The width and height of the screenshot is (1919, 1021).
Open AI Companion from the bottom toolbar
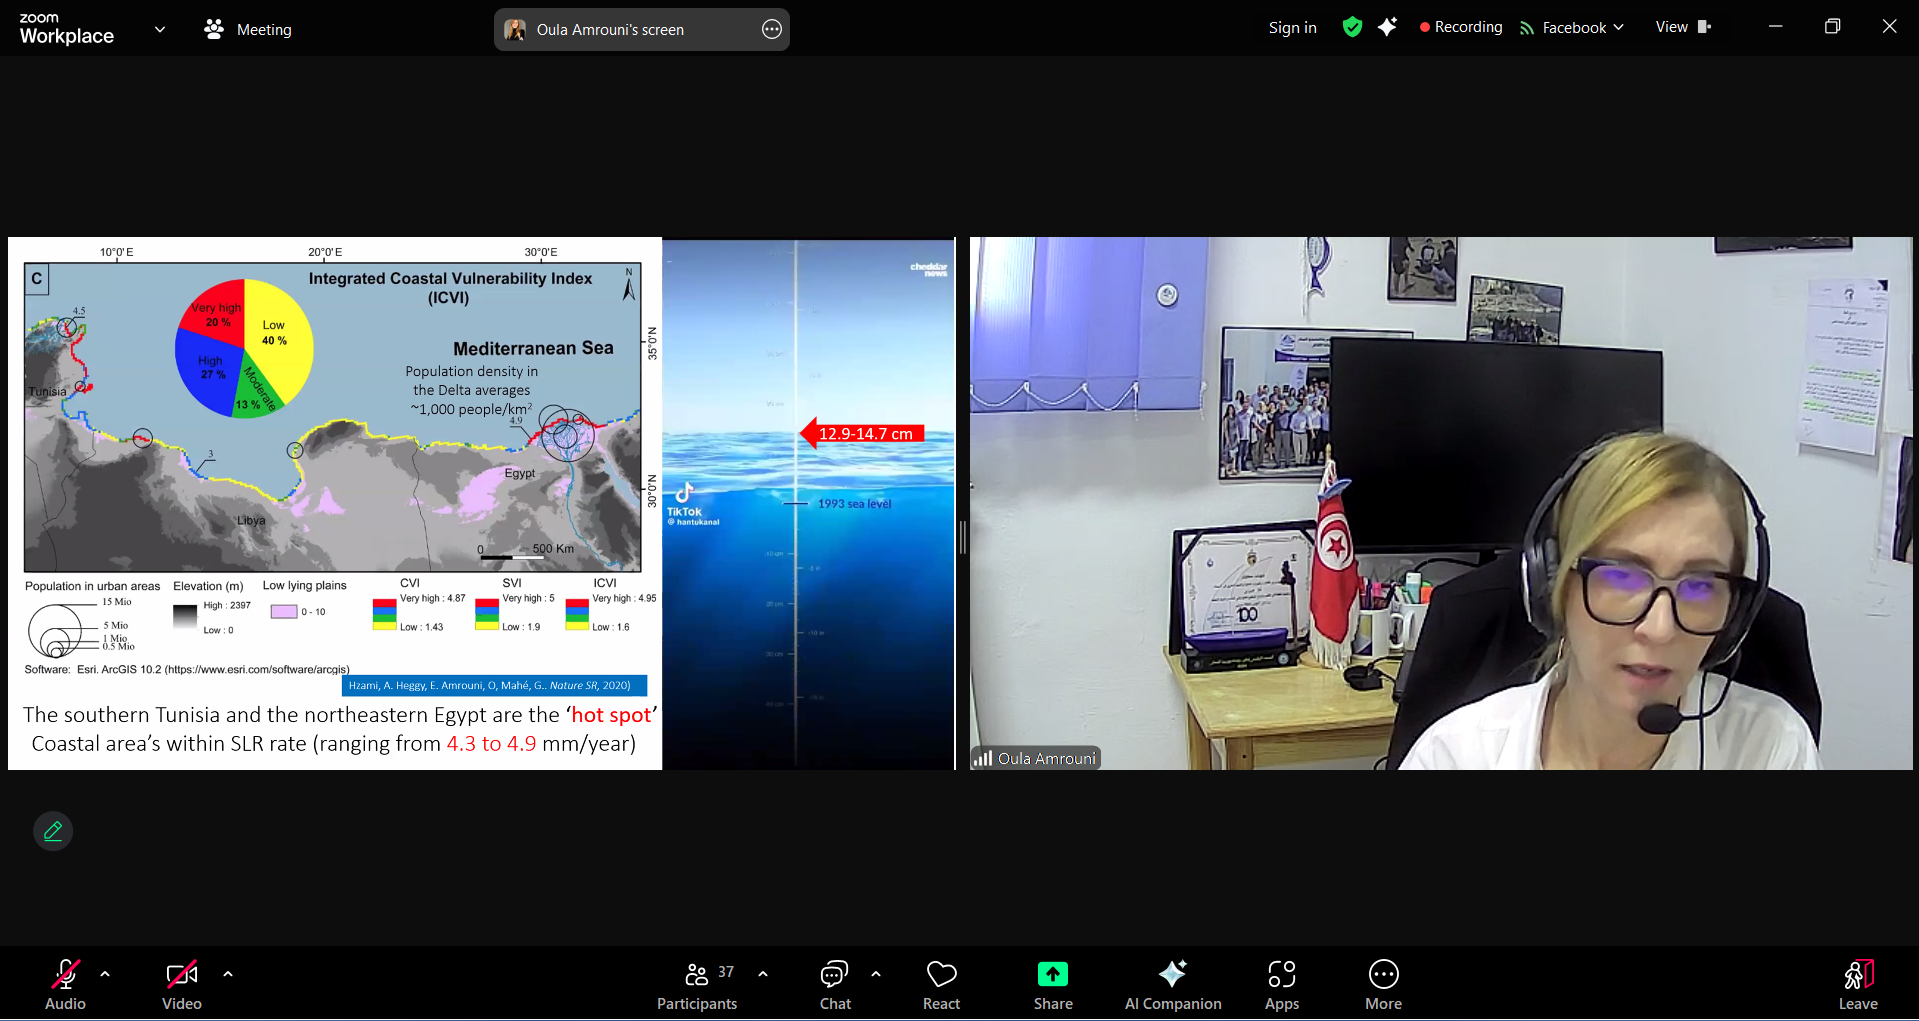coord(1172,985)
